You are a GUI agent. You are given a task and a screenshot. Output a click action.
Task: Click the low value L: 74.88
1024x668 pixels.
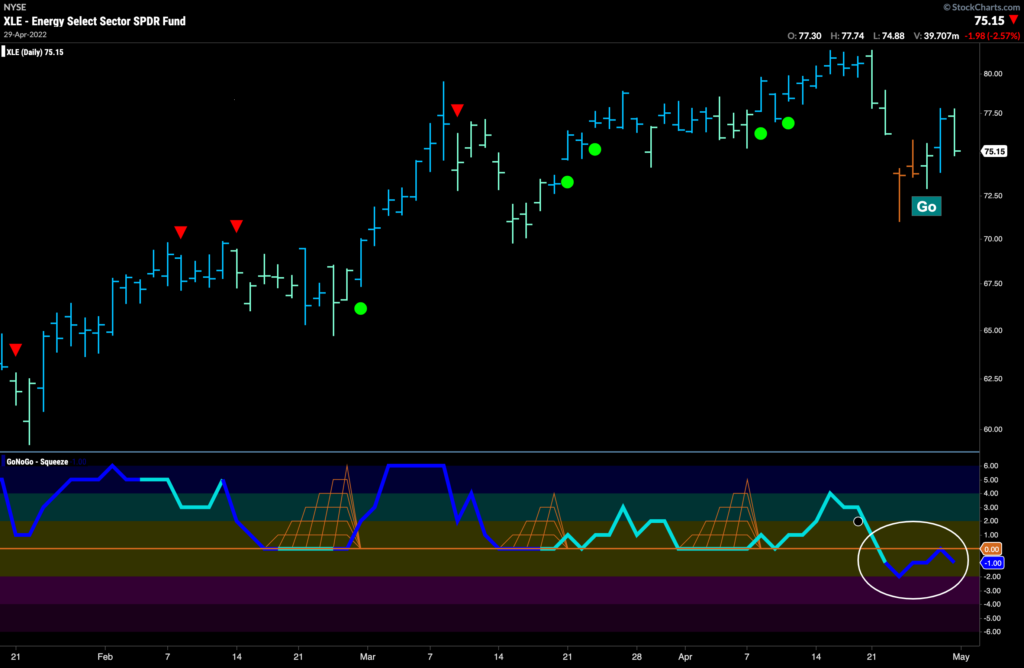tap(889, 36)
